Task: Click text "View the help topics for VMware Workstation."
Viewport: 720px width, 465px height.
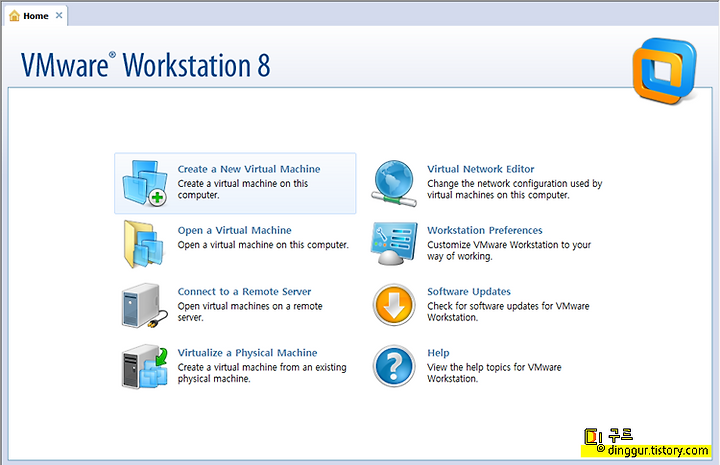Action: [494, 373]
